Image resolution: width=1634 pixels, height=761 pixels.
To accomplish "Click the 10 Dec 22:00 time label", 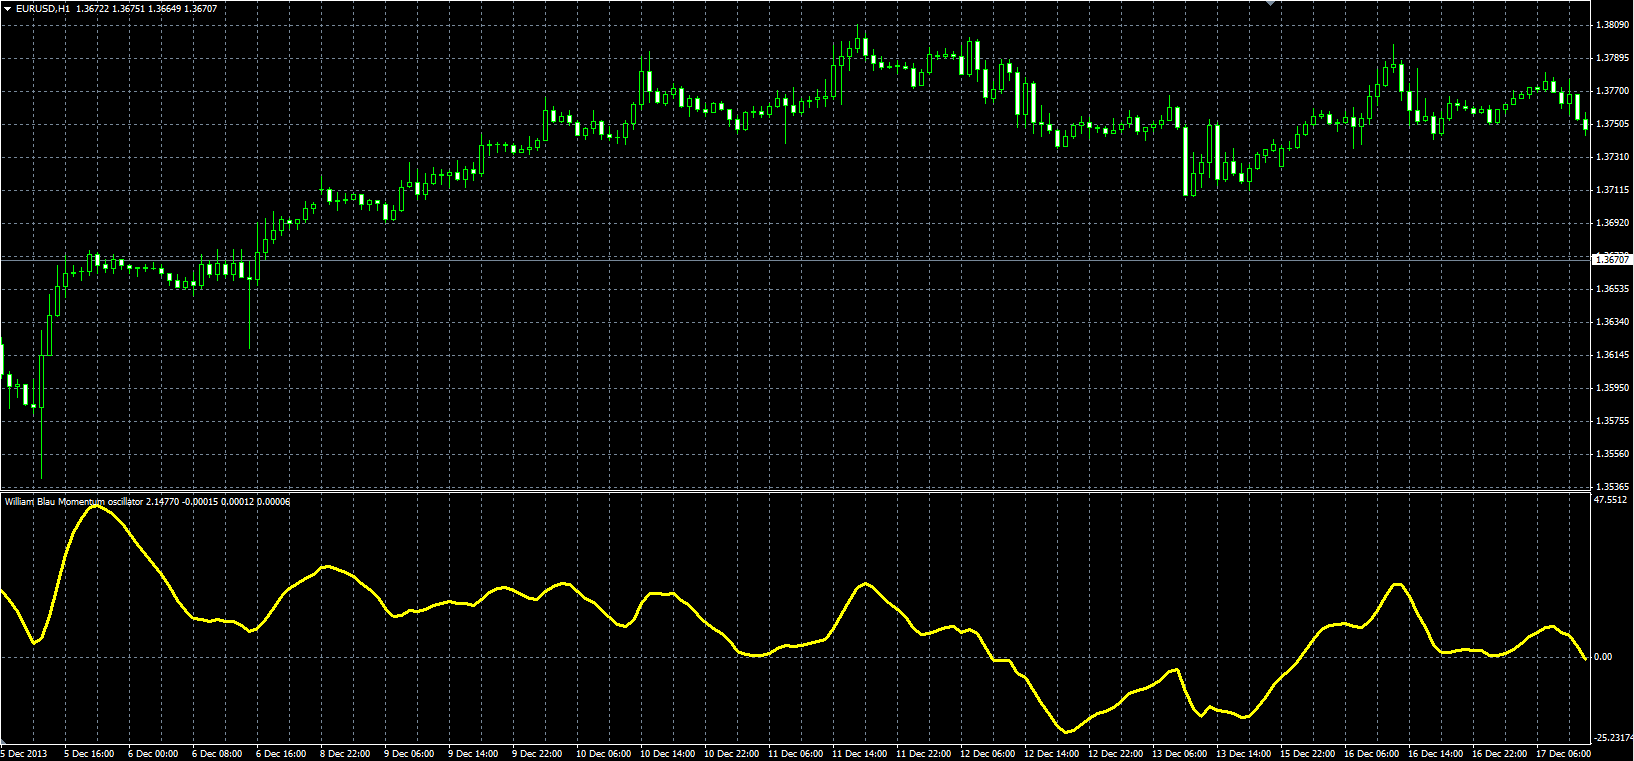I will tap(732, 754).
